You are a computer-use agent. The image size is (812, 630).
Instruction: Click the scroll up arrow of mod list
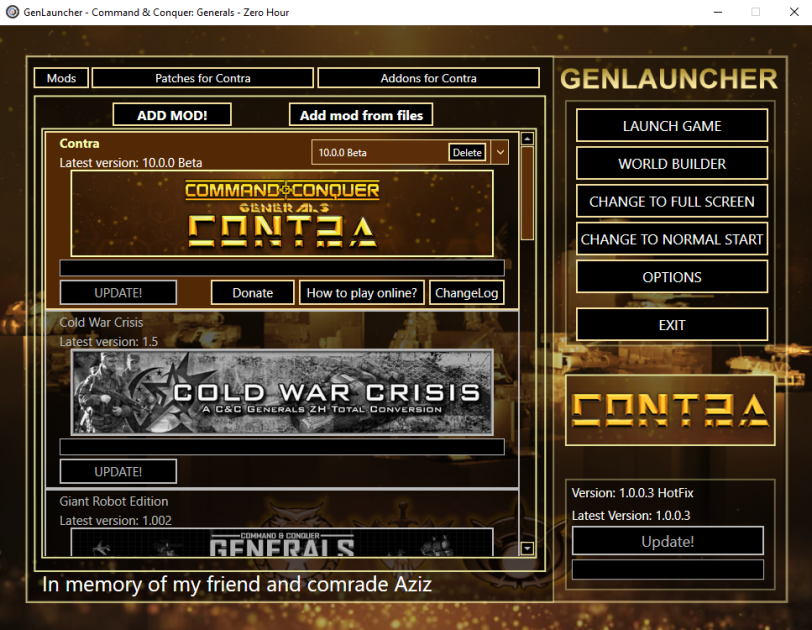click(527, 138)
